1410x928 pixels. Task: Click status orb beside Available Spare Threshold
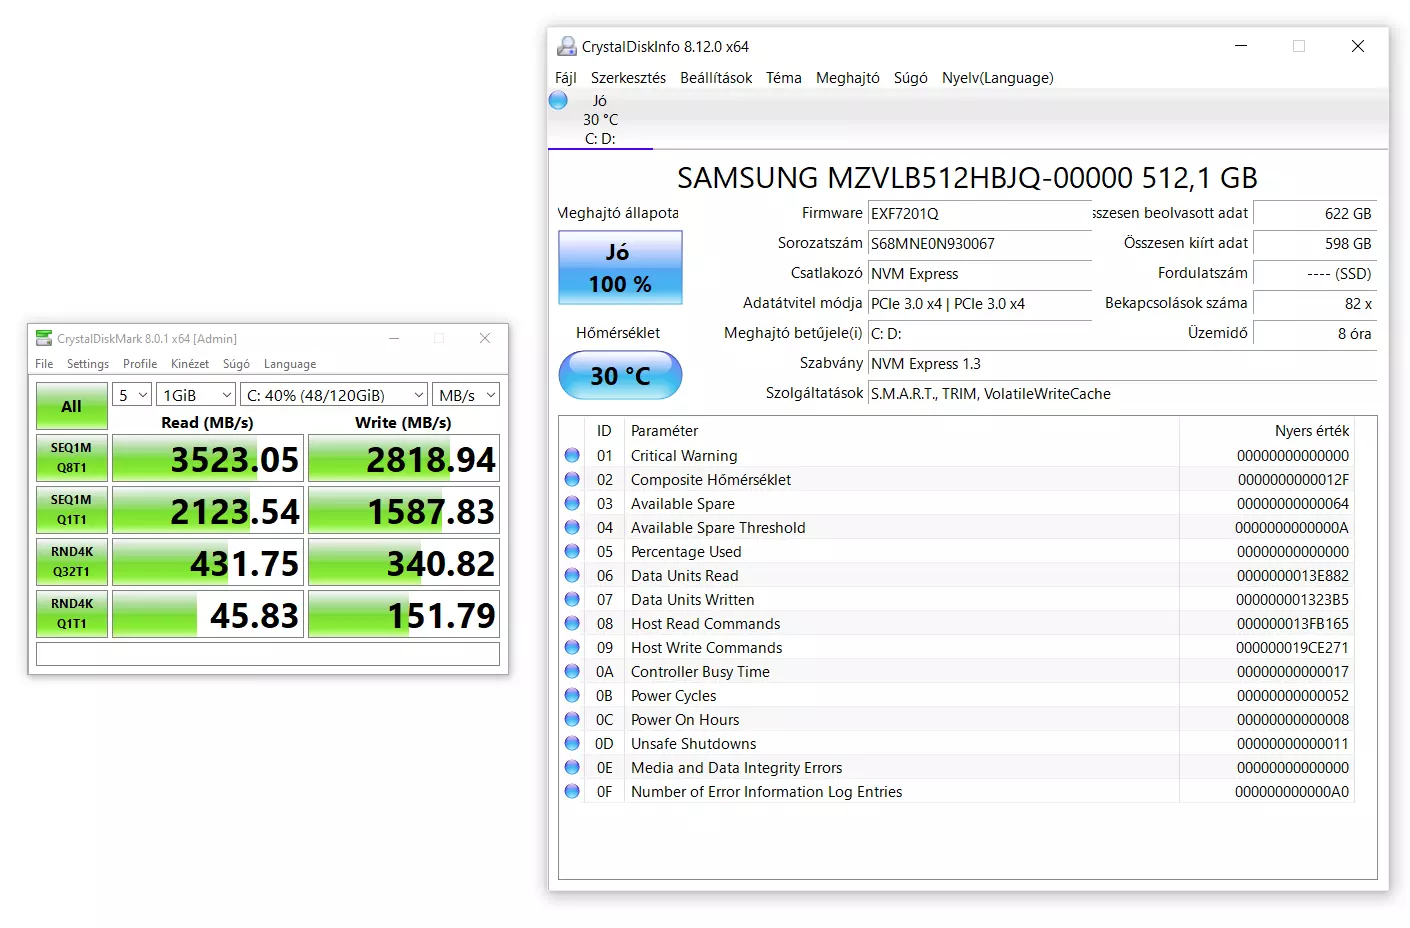(x=572, y=527)
